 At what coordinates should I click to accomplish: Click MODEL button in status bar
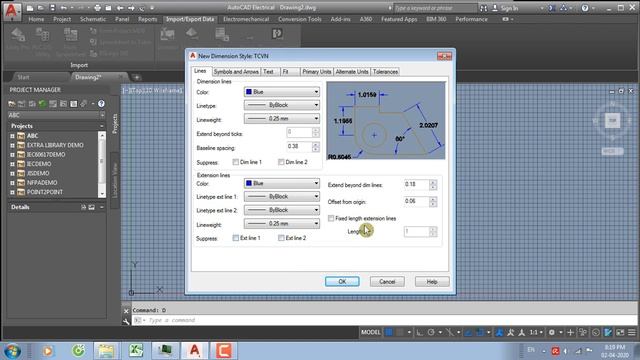pyautogui.click(x=371, y=332)
